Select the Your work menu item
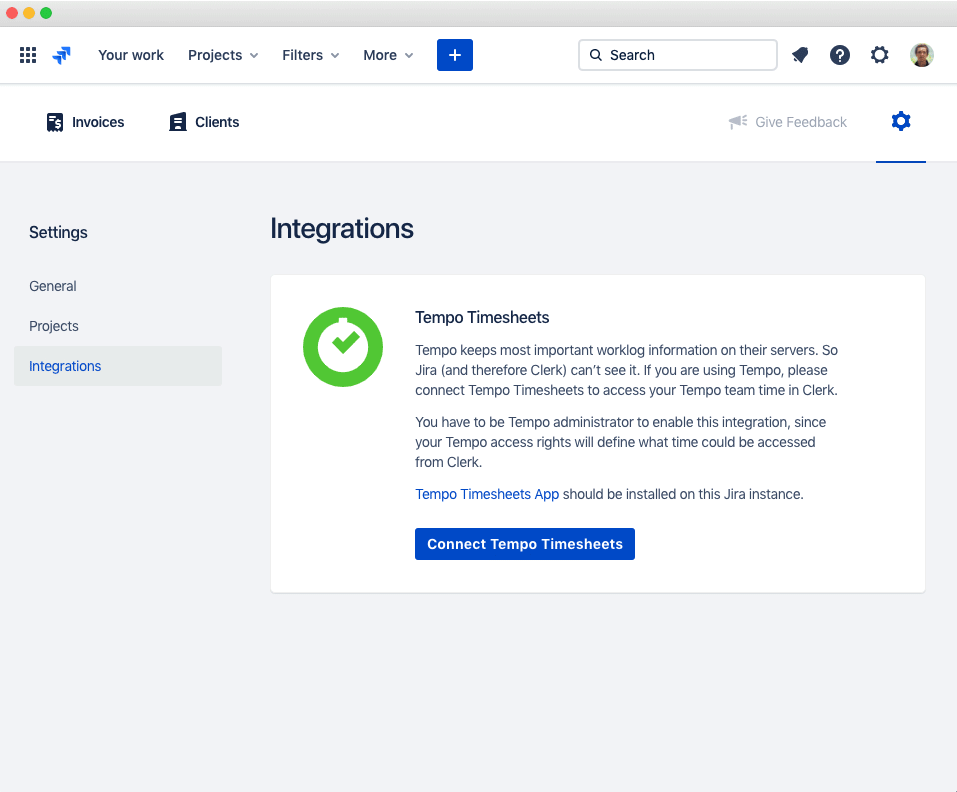The height and width of the screenshot is (792, 957). pos(130,55)
